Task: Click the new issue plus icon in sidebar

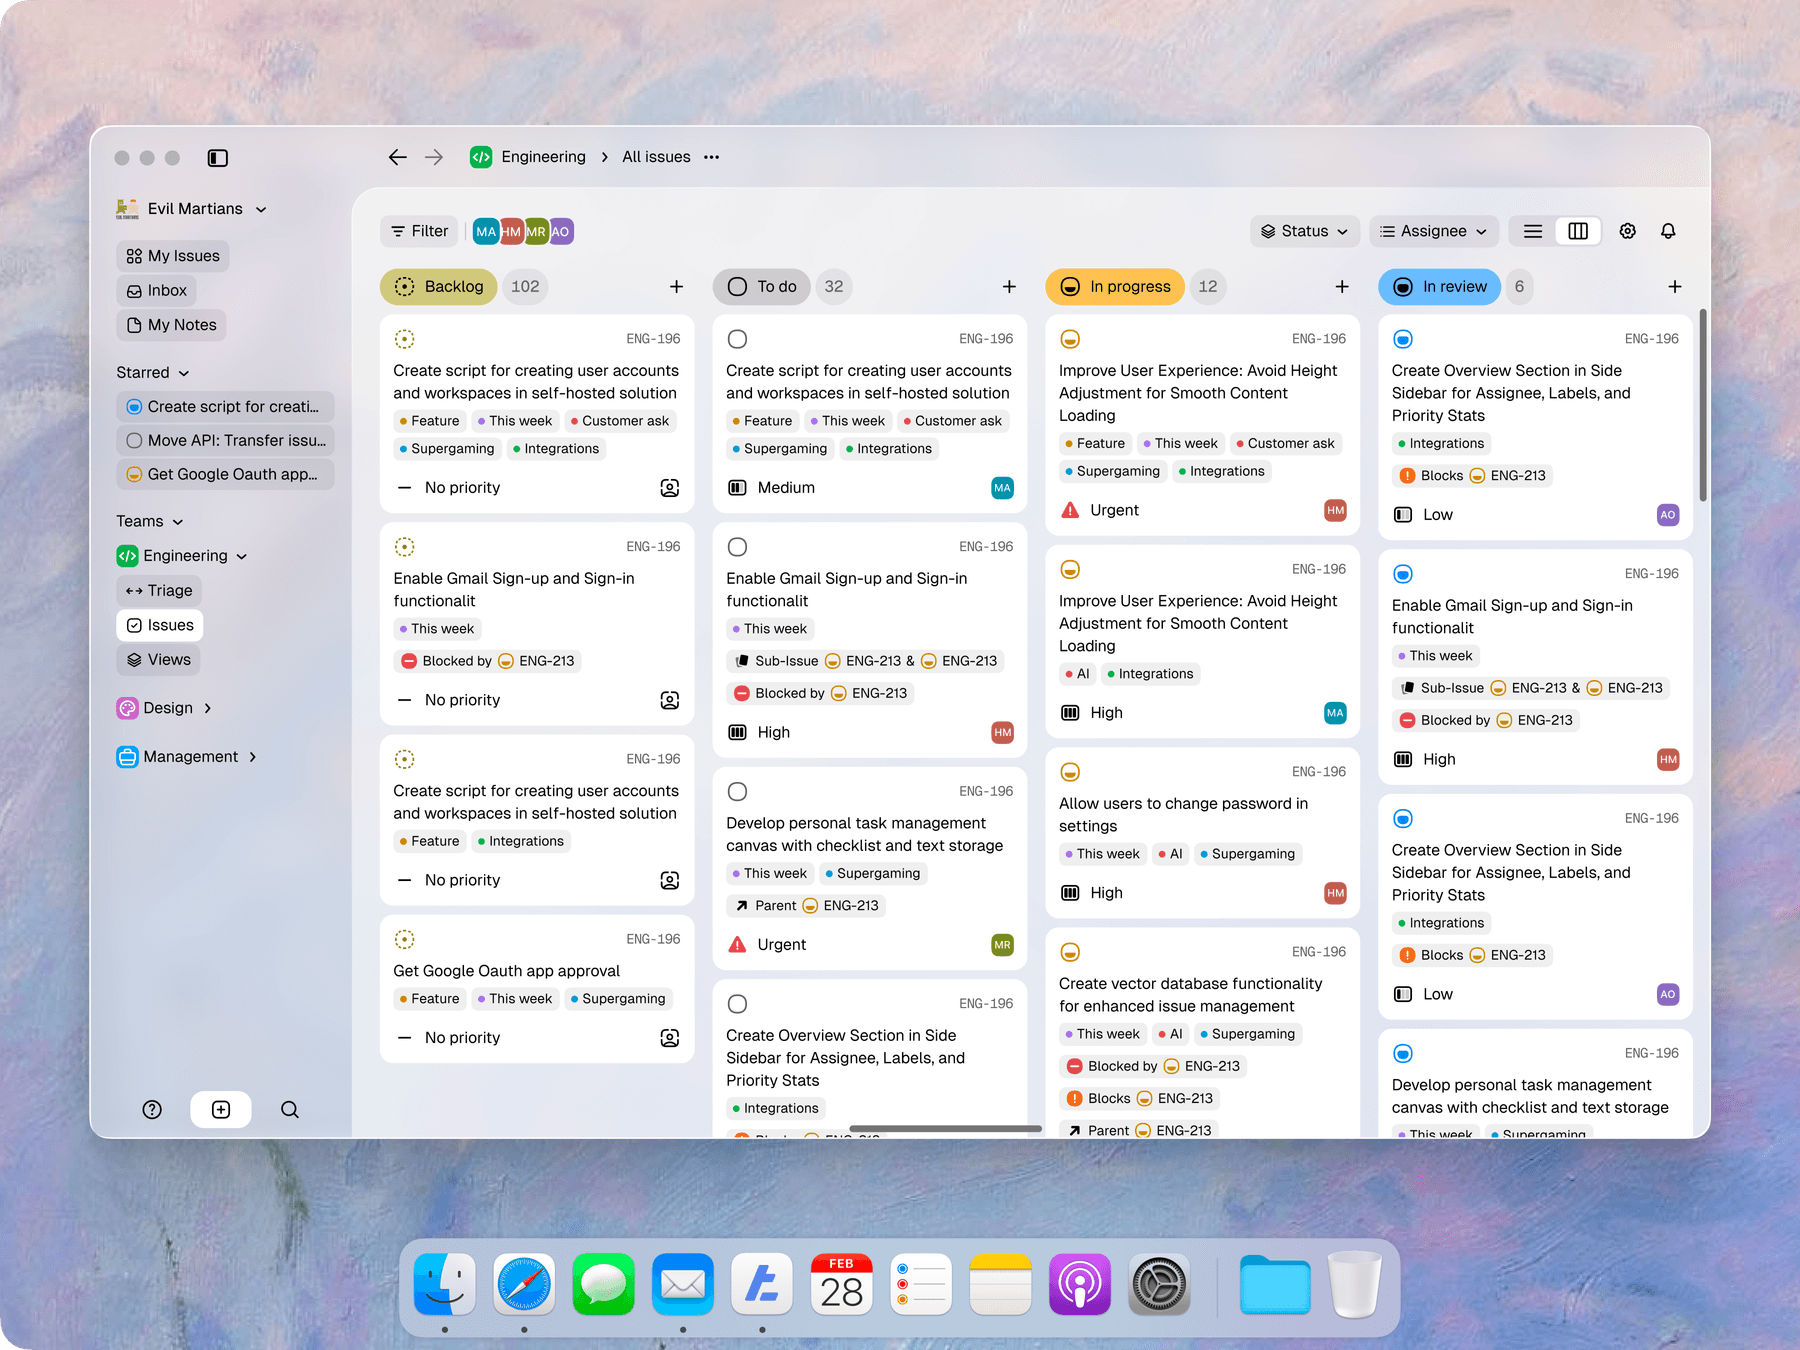Action: tap(221, 1110)
